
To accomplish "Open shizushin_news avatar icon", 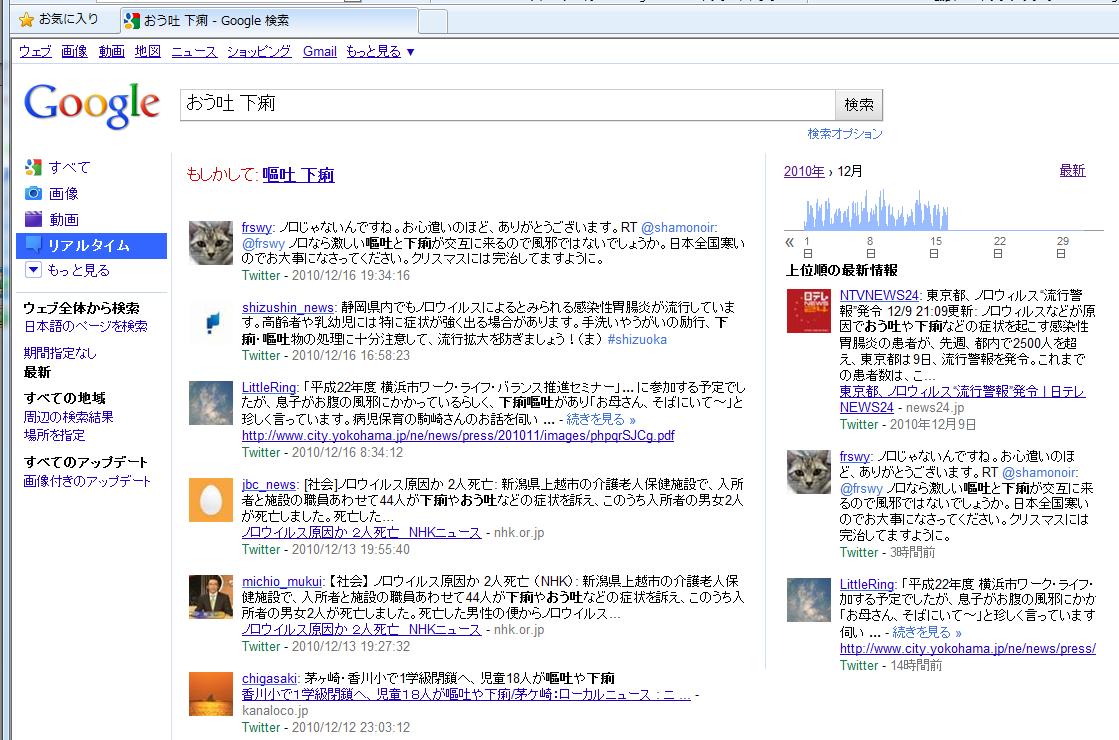I will (211, 323).
